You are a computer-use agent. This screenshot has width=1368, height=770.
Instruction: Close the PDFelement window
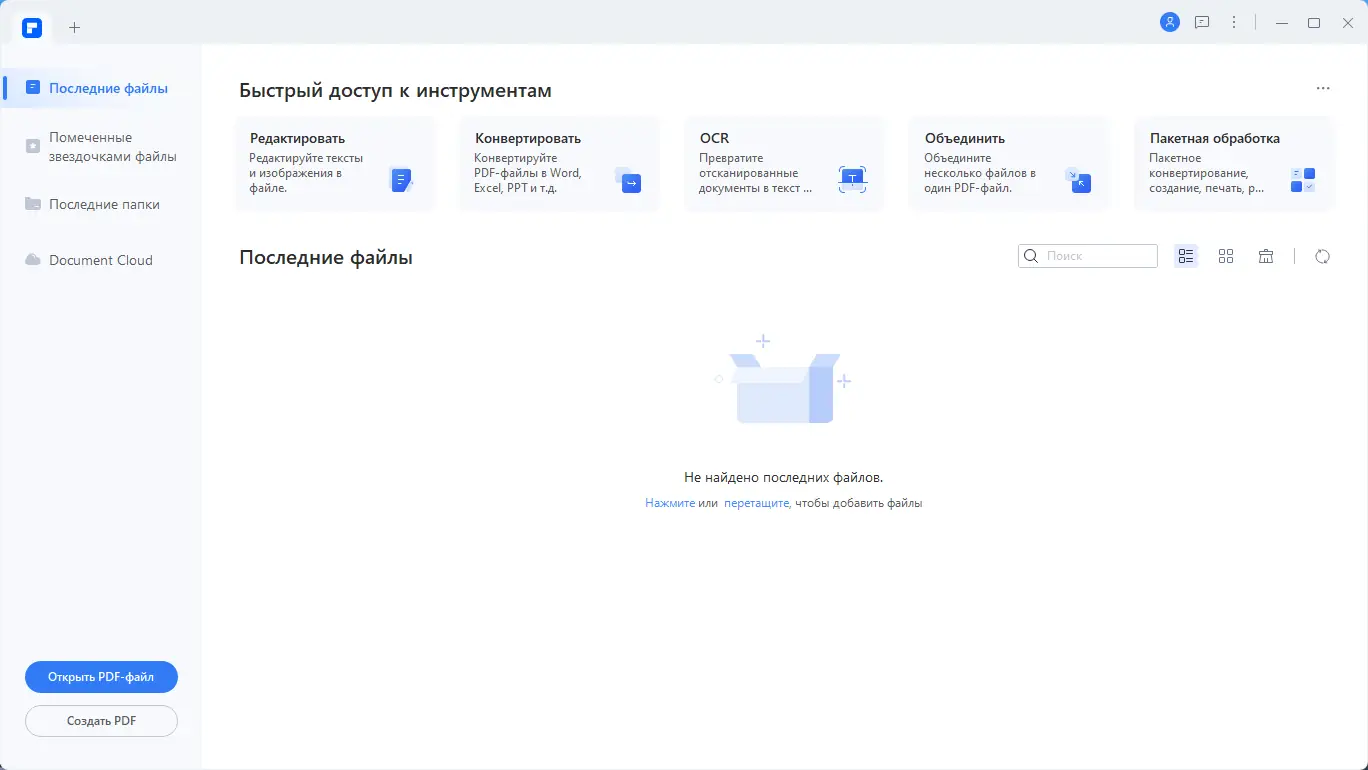pos(1347,22)
